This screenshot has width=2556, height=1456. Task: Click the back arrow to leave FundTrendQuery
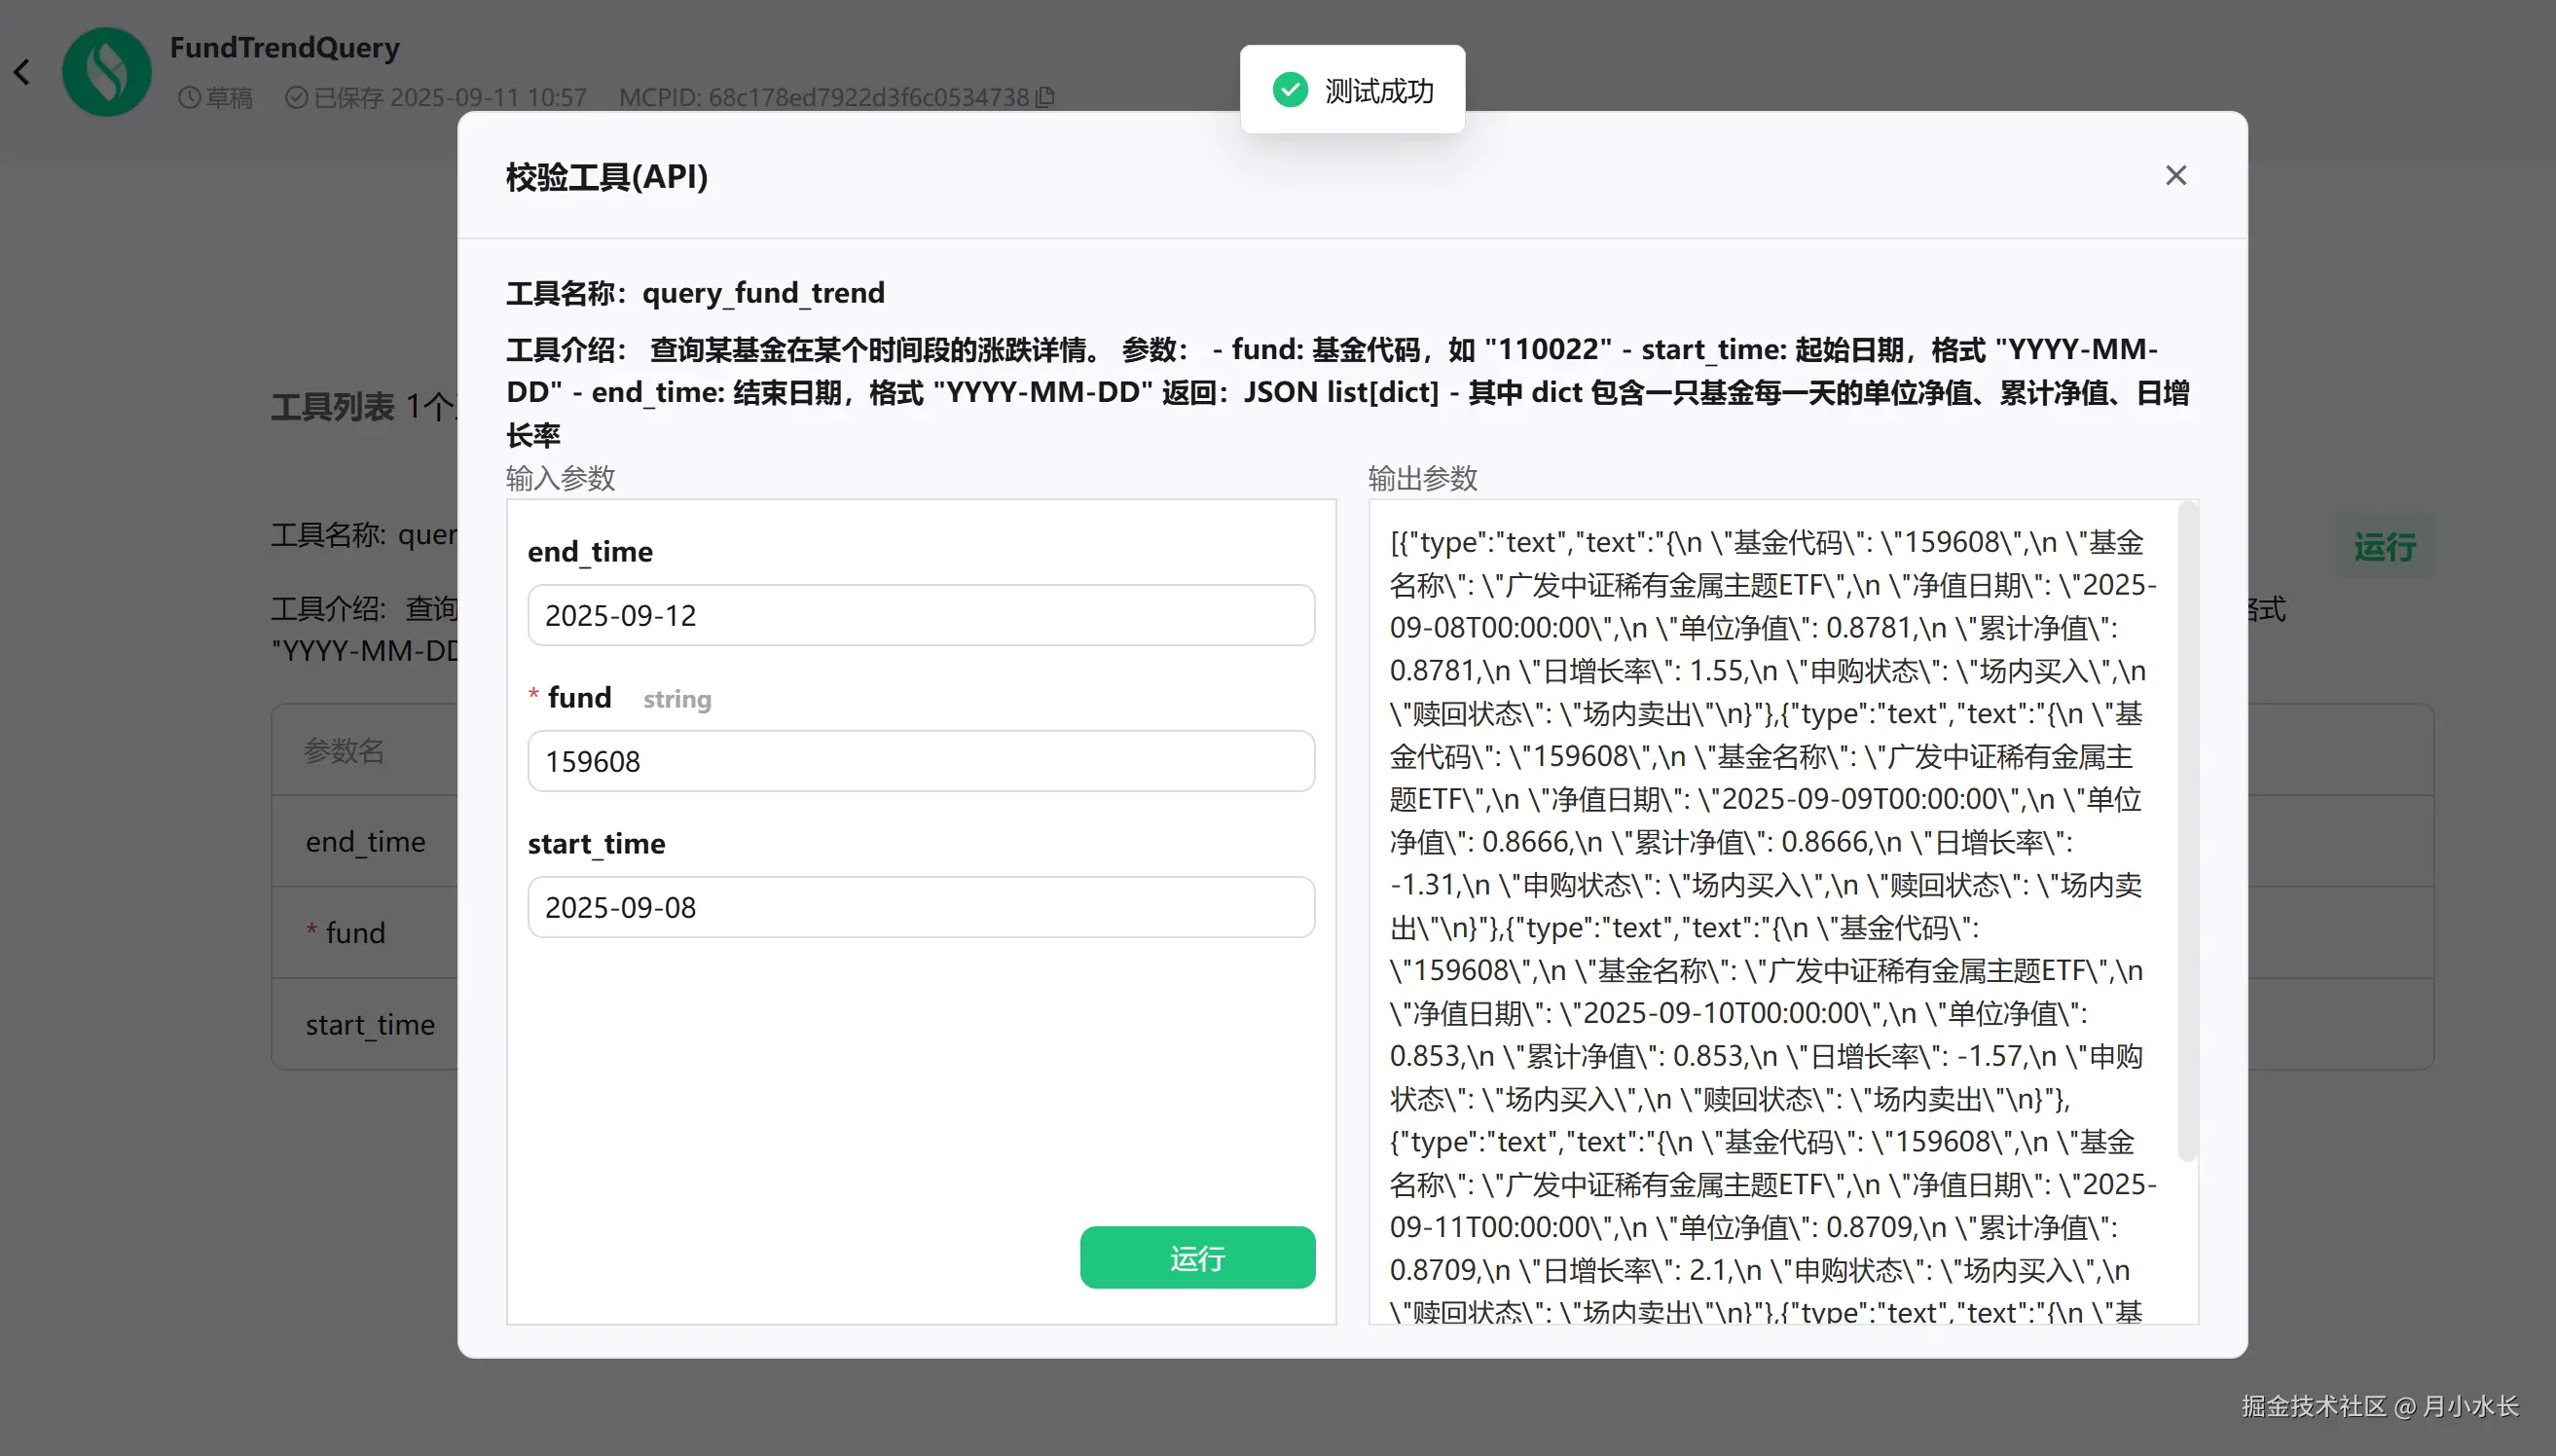(22, 72)
